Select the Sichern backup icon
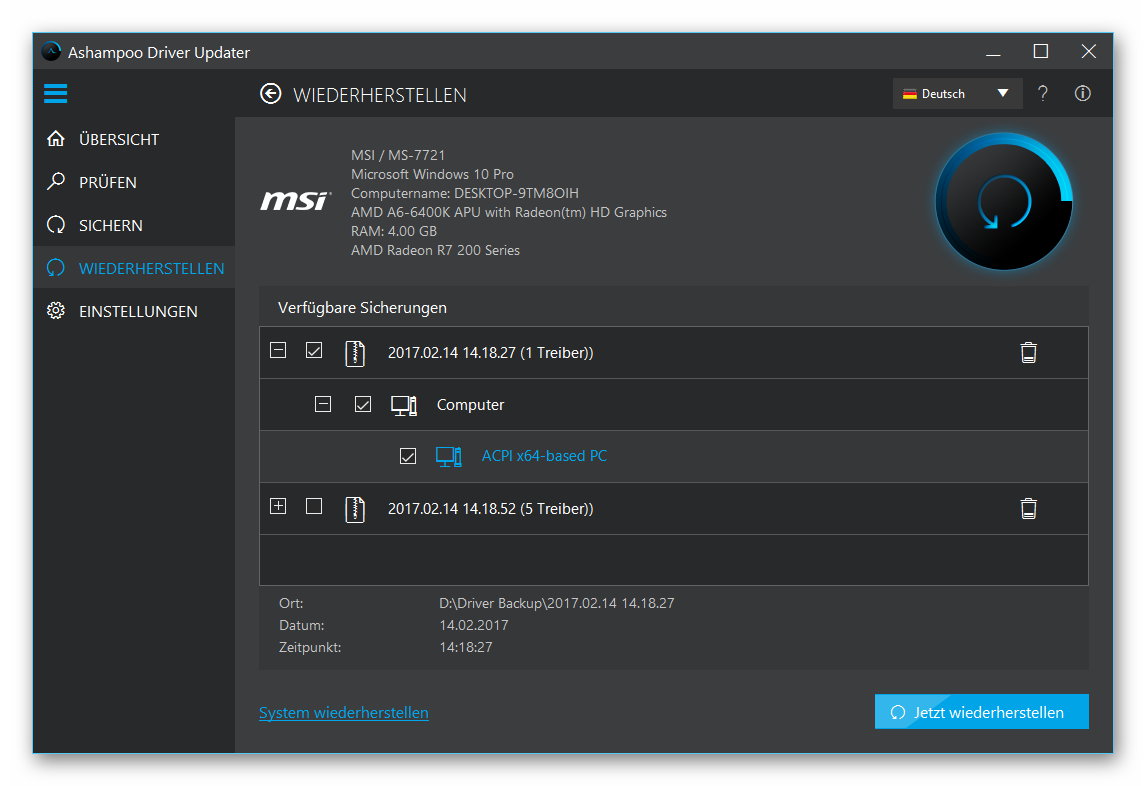1146x786 pixels. (x=56, y=224)
